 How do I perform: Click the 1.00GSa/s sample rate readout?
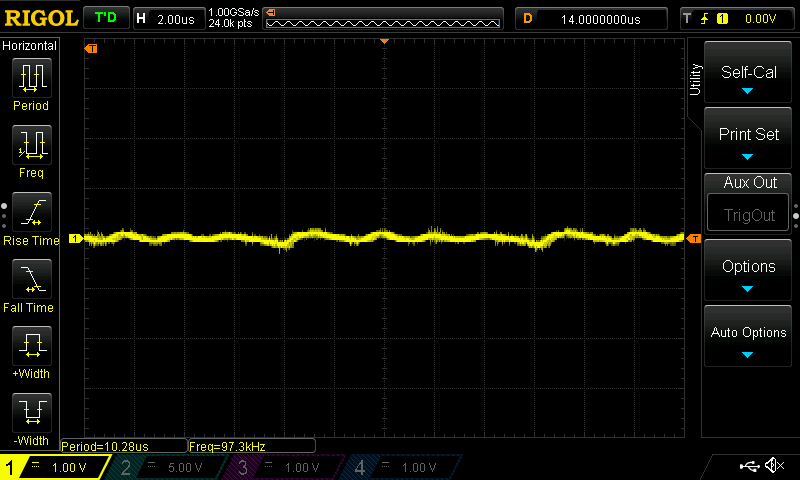point(234,12)
